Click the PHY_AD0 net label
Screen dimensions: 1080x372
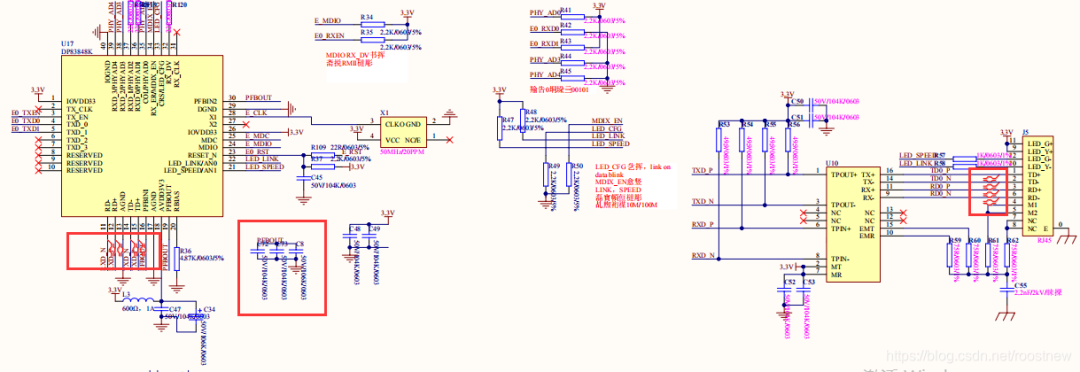(x=545, y=13)
